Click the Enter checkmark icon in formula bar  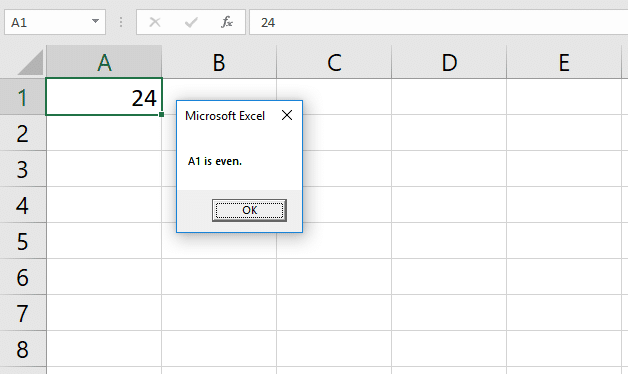[191, 22]
